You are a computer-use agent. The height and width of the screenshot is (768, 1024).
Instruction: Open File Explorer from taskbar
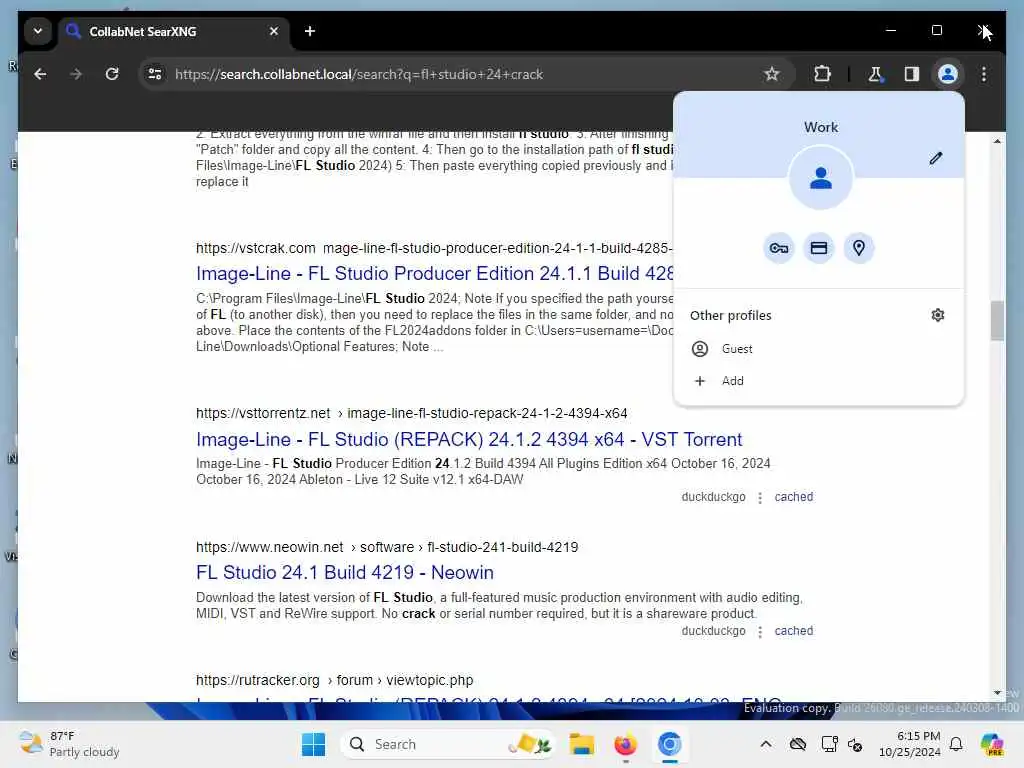[x=581, y=744]
